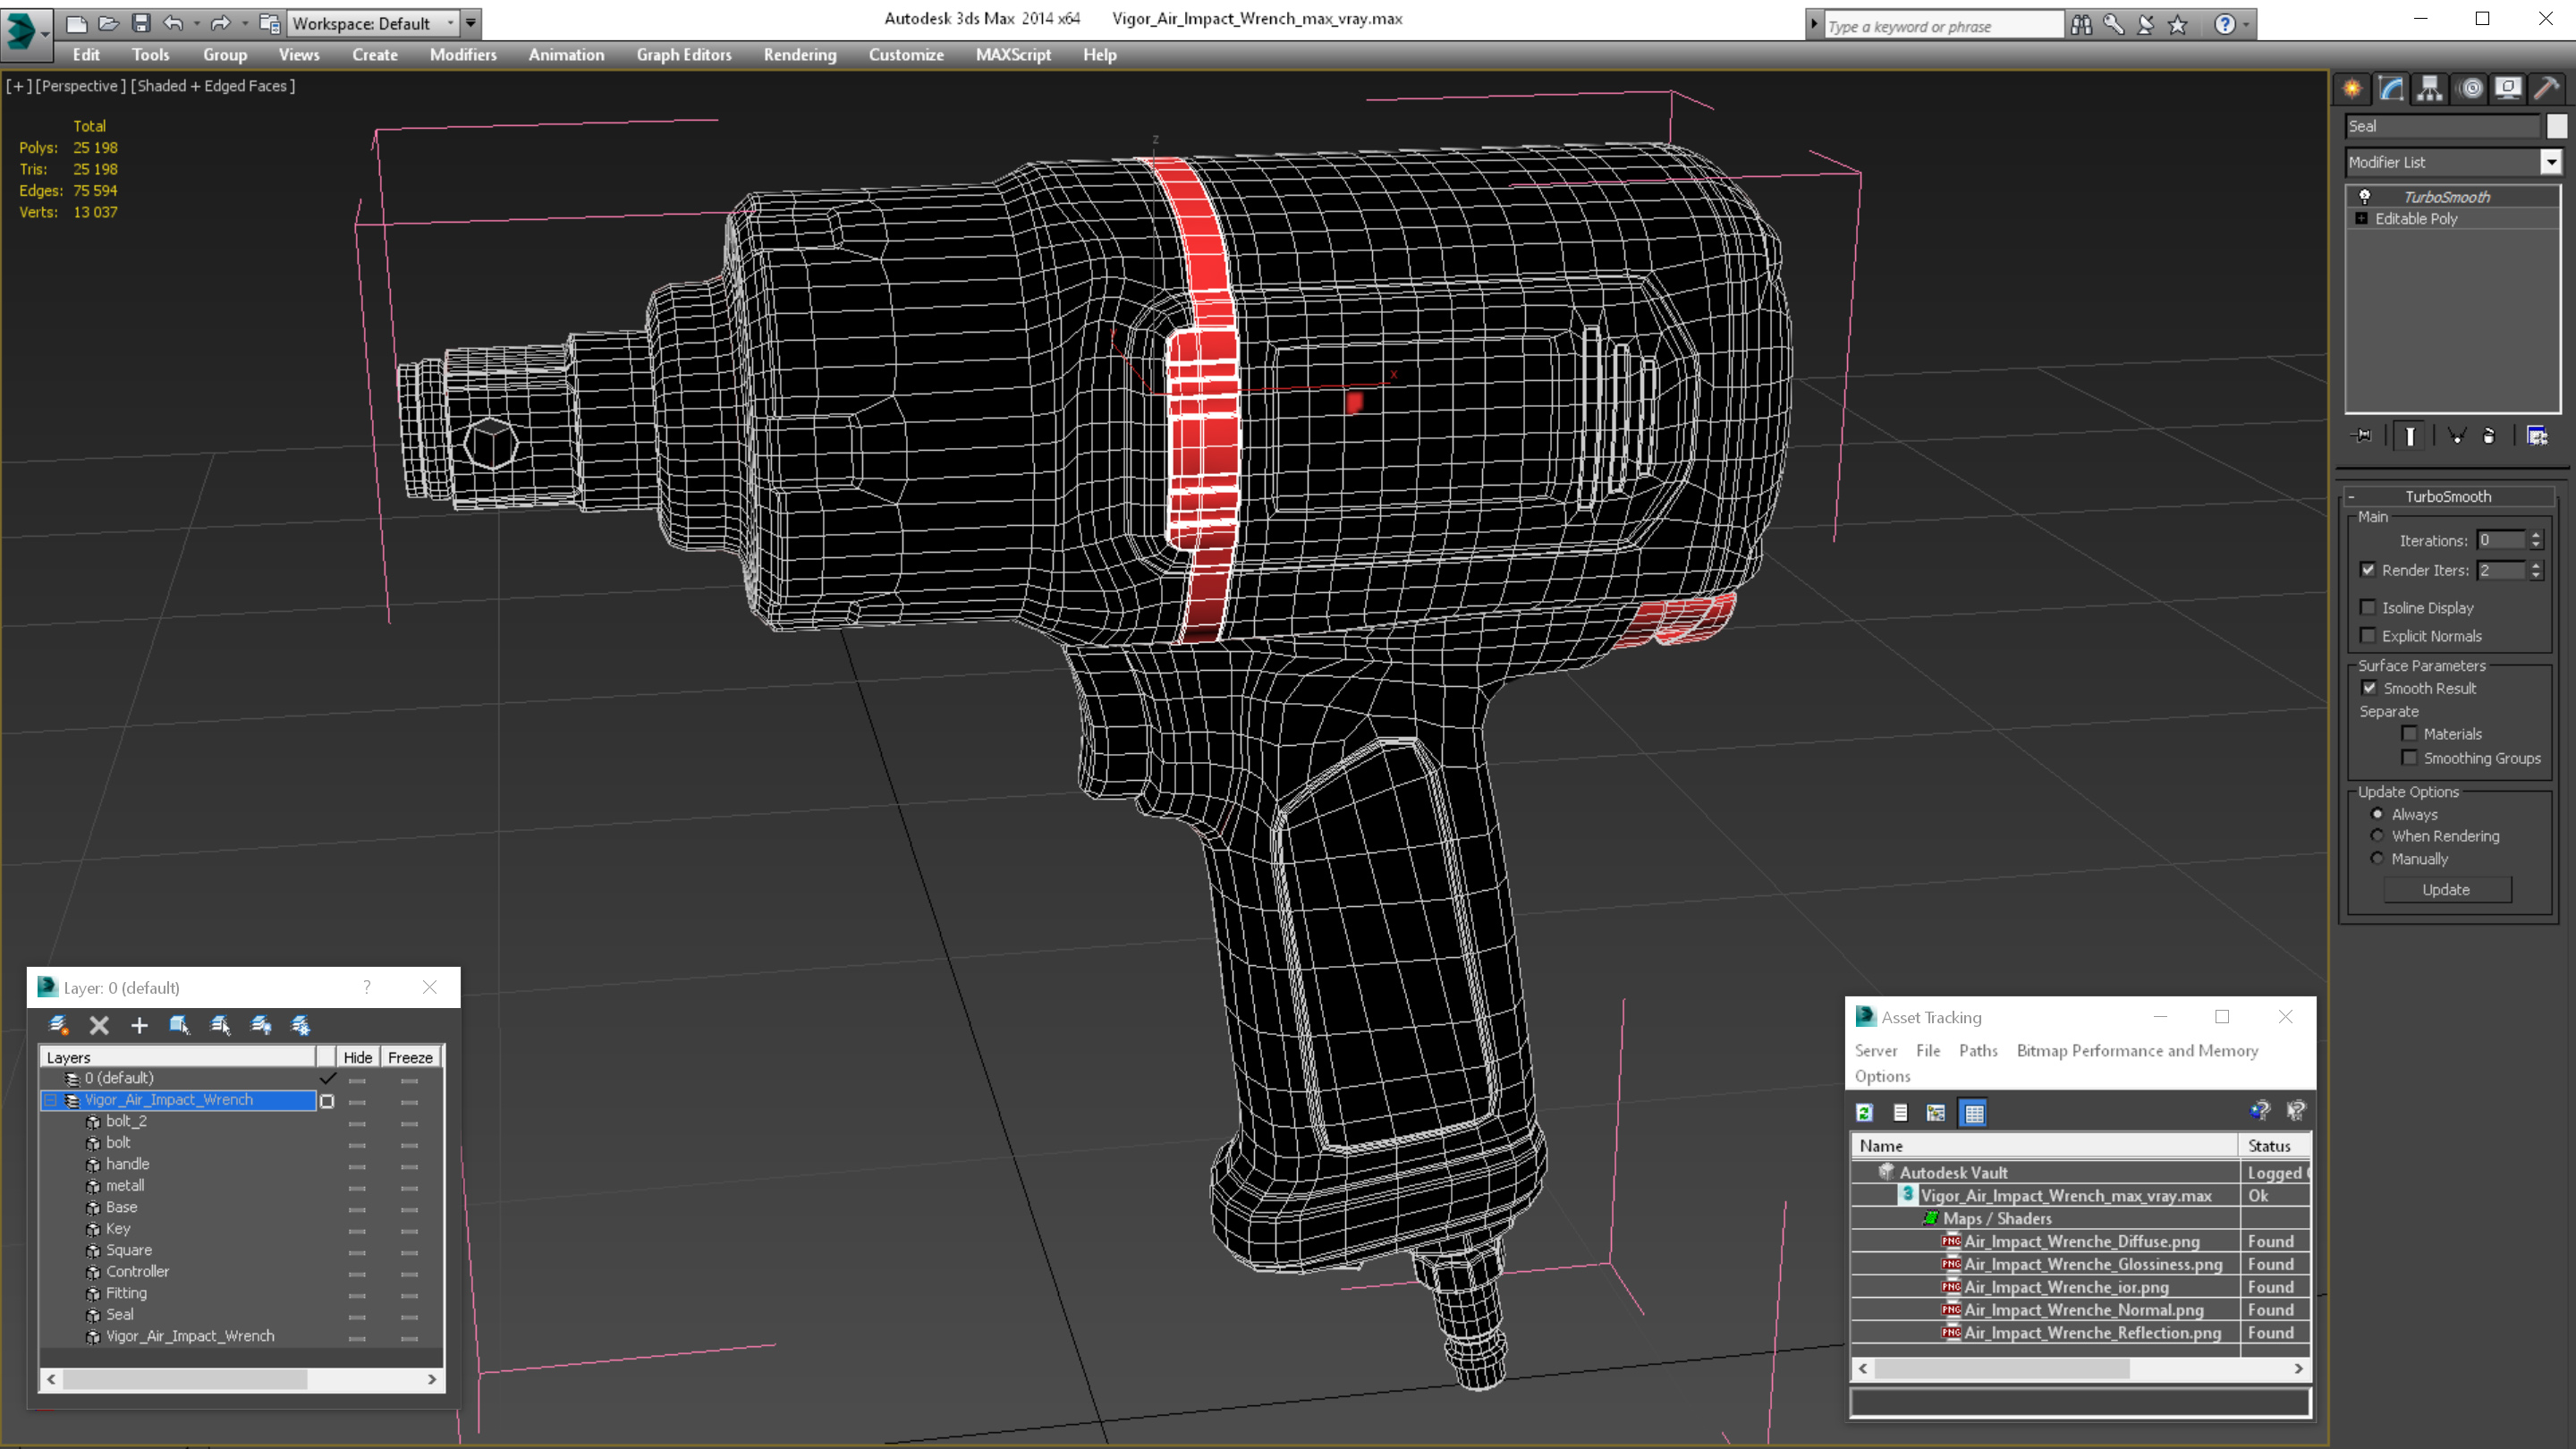Screen dimensions: 2576x1449
Task: Refresh the Asset Tracking list
Action: [1864, 1112]
